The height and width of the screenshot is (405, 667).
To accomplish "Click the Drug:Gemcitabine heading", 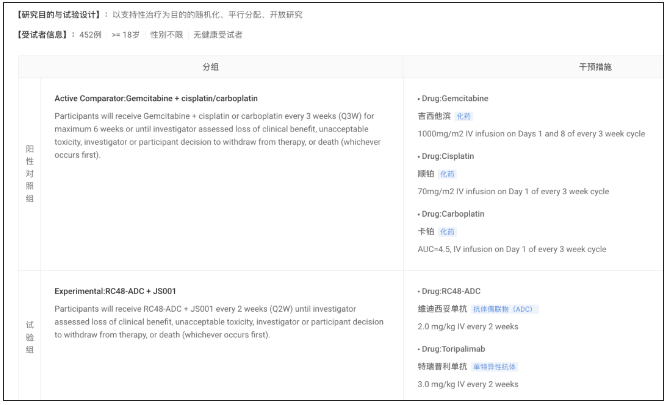I will click(x=453, y=98).
